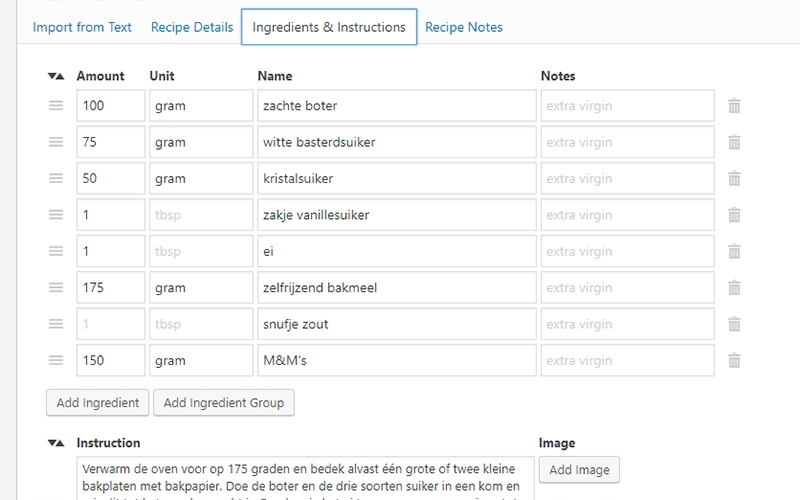Delete the zelfrijzend bakmeel row

click(734, 288)
